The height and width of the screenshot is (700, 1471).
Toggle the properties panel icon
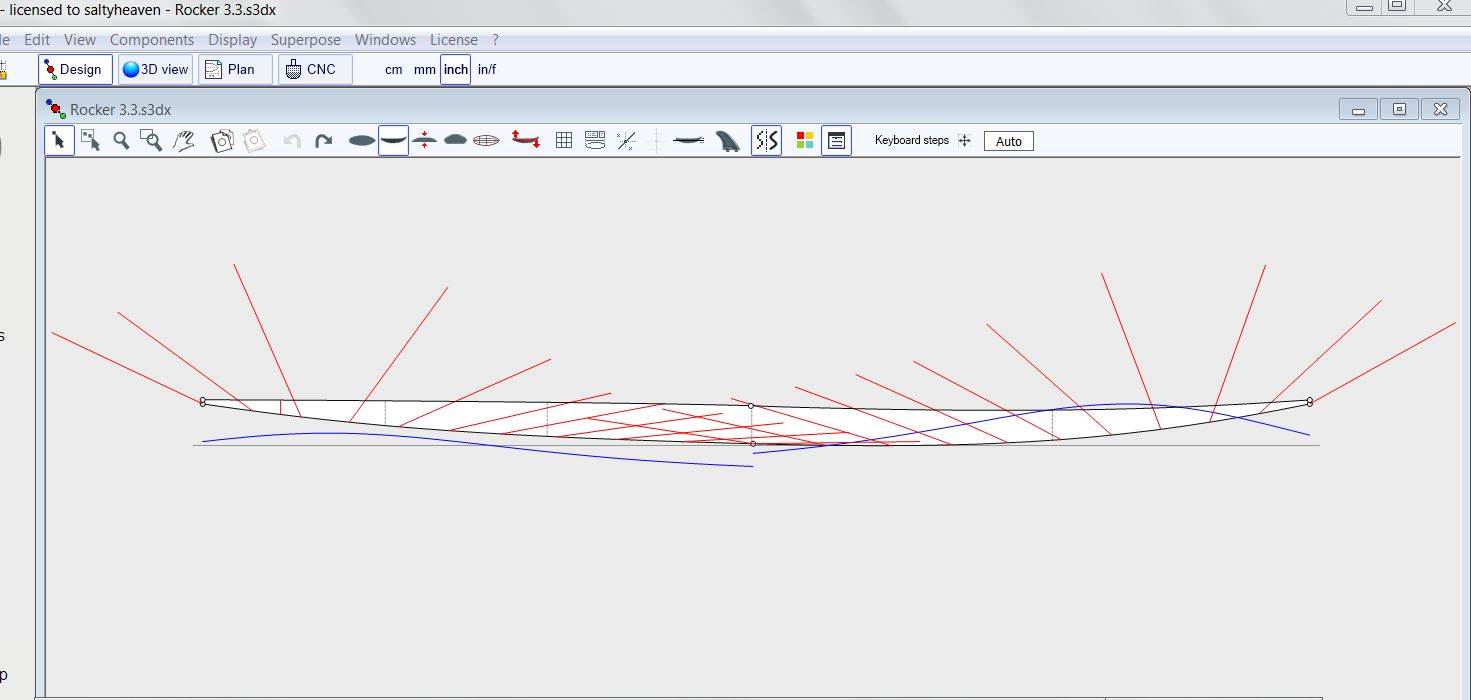[x=837, y=141]
